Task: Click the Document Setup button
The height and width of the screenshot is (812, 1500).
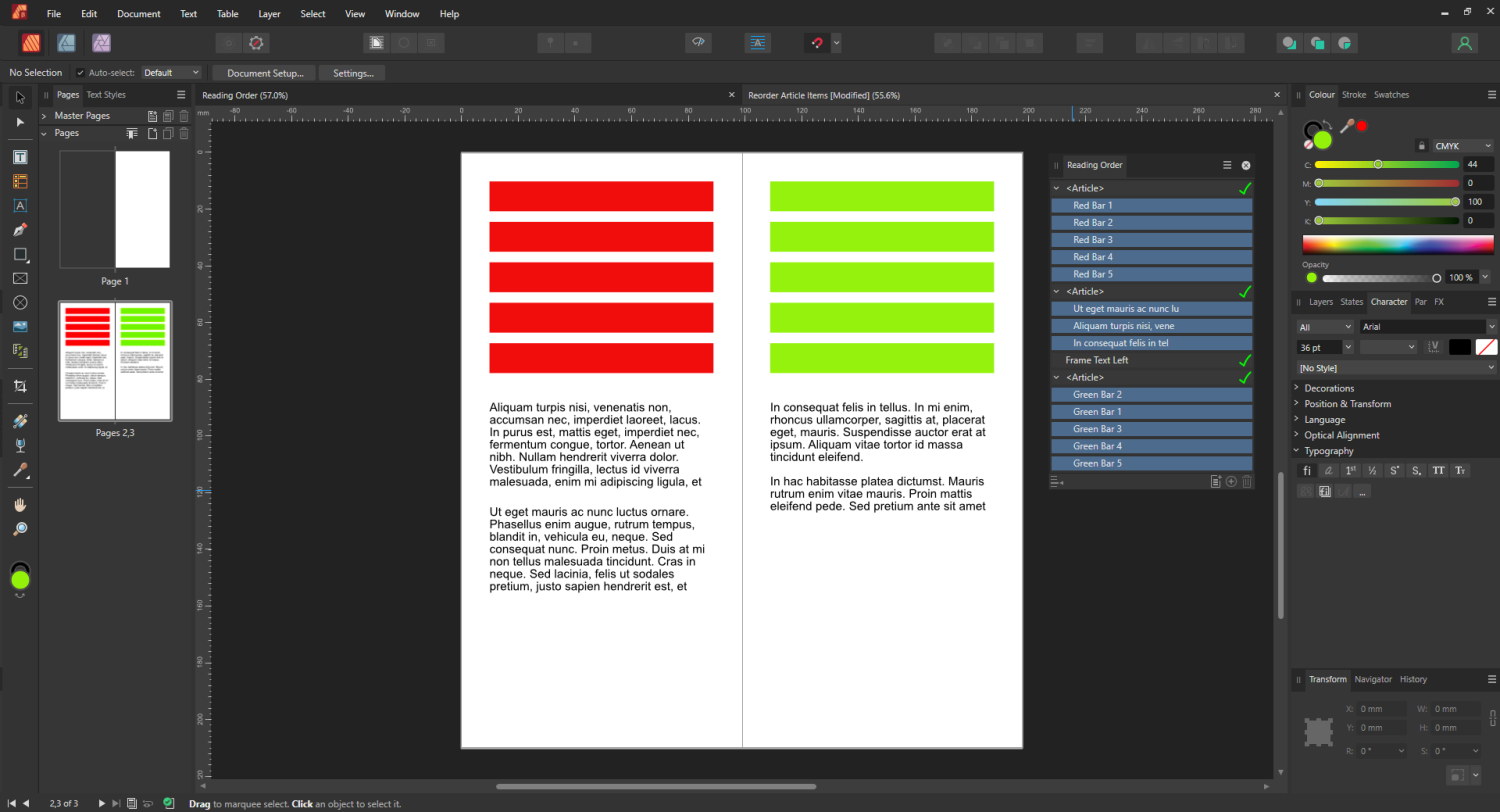Action: 264,73
